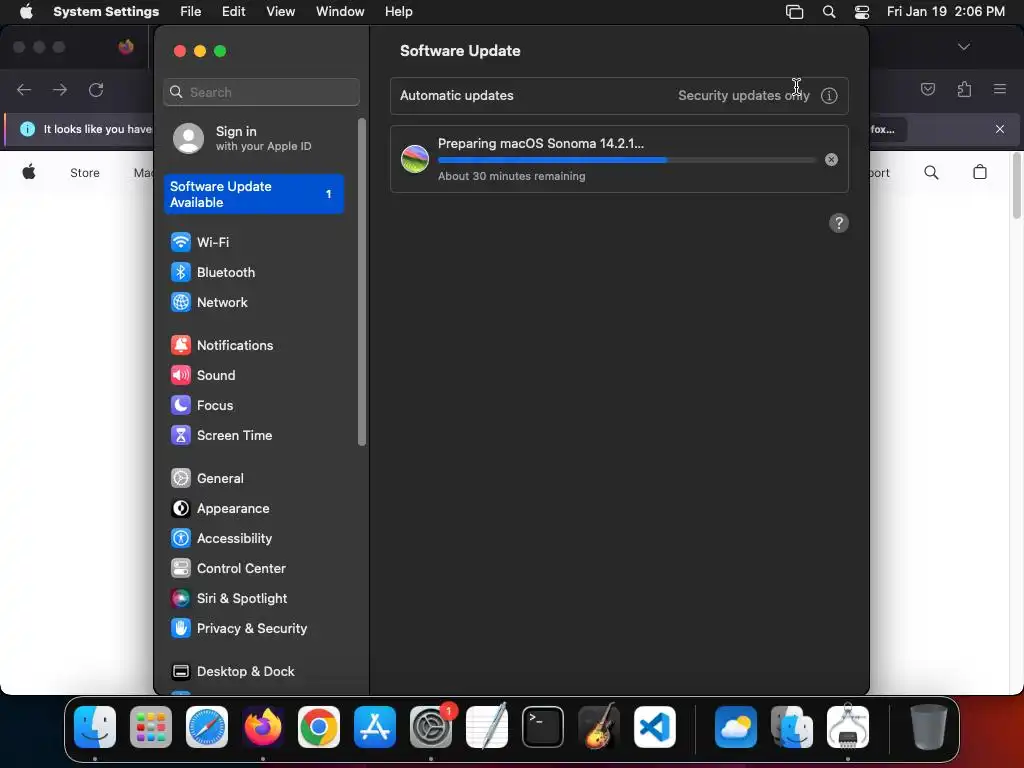
Task: Launch Safari from the Dock
Action: (x=207, y=727)
